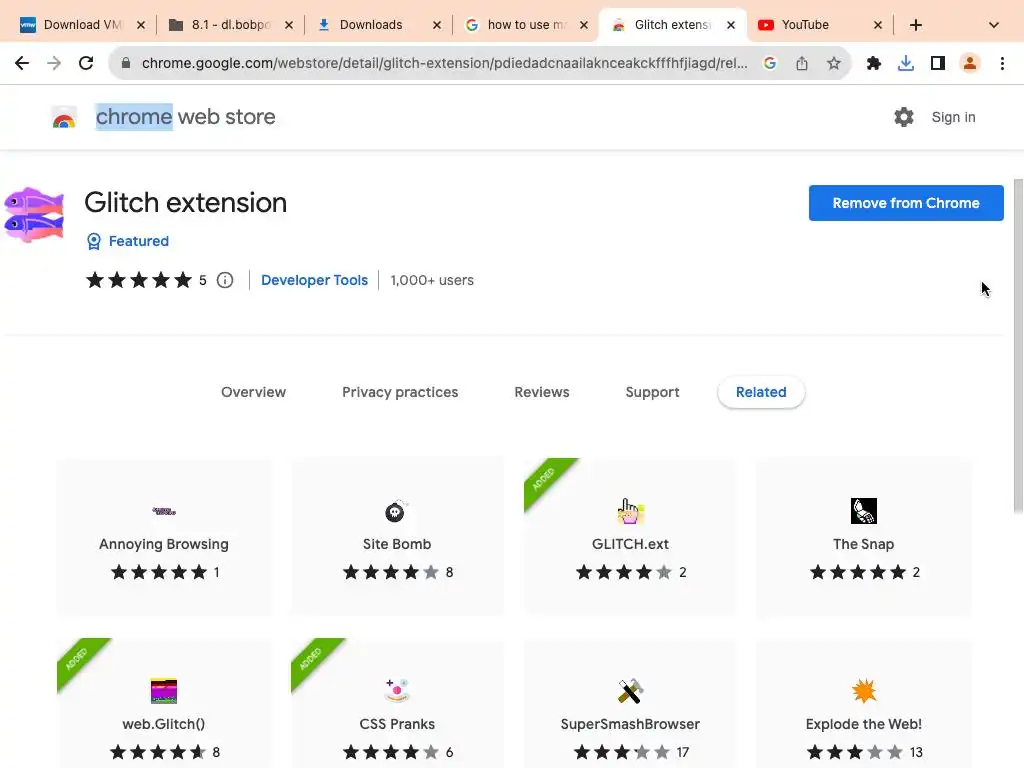Click the address bar URL field
This screenshot has width=1024, height=768.
(x=444, y=63)
